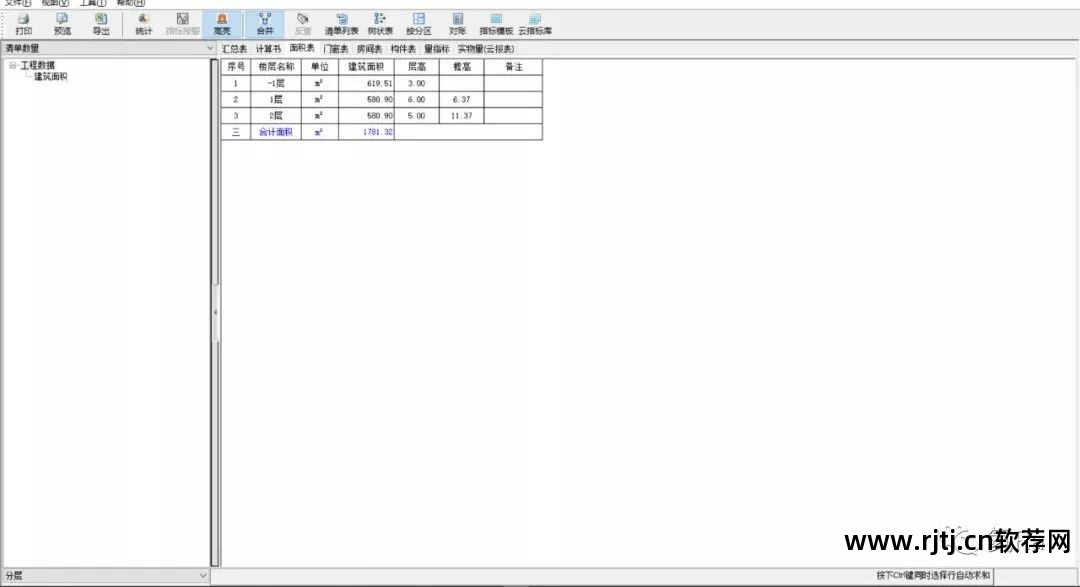
Task: Click the 1781.32 total area cell
Action: coord(366,132)
